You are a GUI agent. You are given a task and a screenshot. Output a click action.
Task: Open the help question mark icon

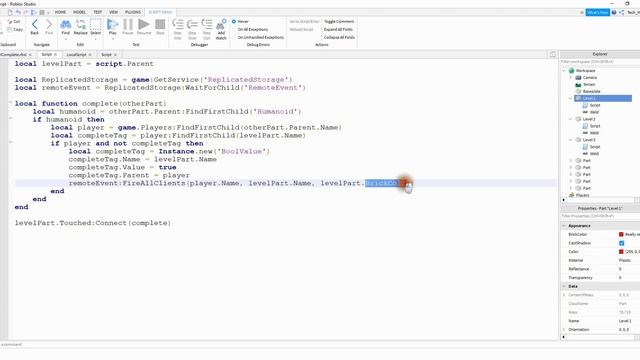pyautogui.click(x=614, y=13)
